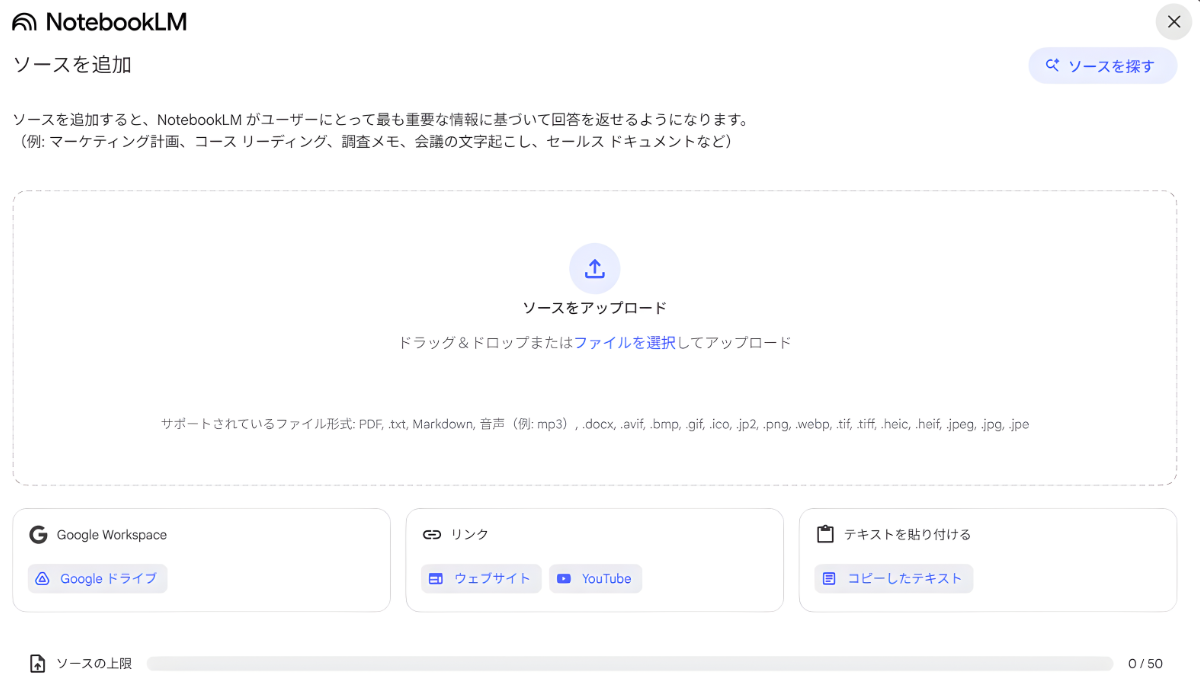This screenshot has height=675, width=1200.
Task: Click the document lines icon in コピーしたテキスト
Action: click(x=829, y=578)
